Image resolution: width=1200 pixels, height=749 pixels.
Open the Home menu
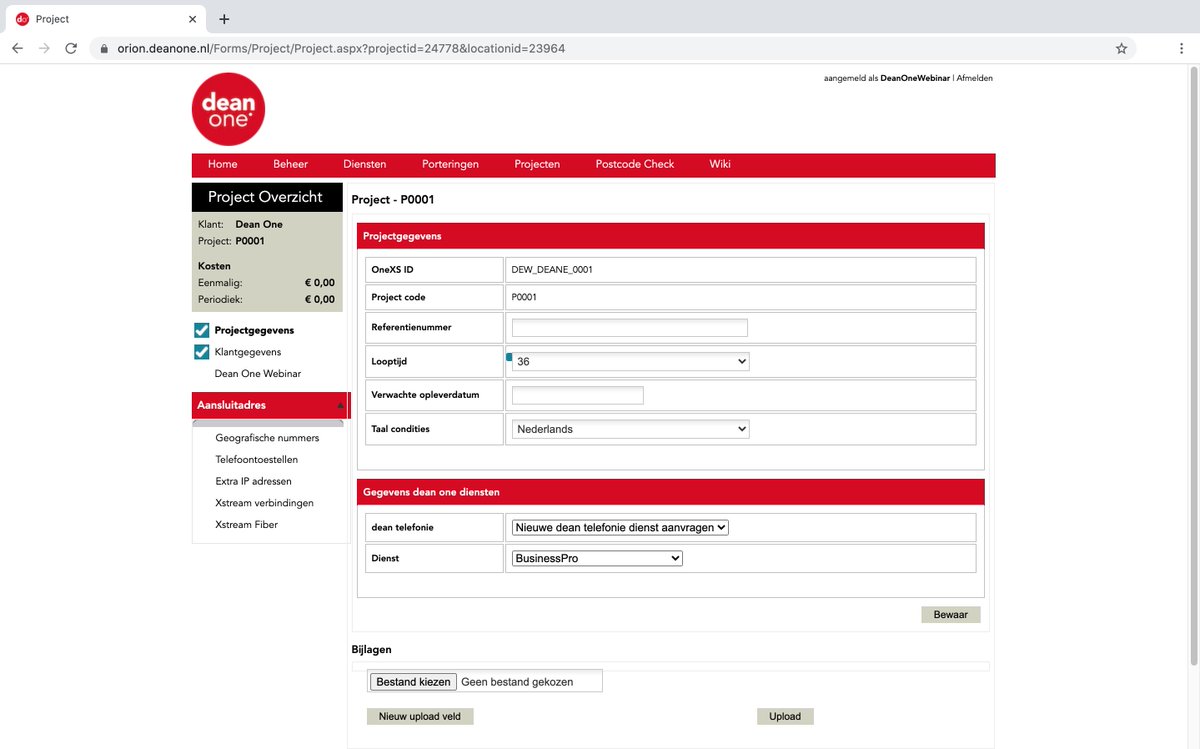click(x=222, y=164)
